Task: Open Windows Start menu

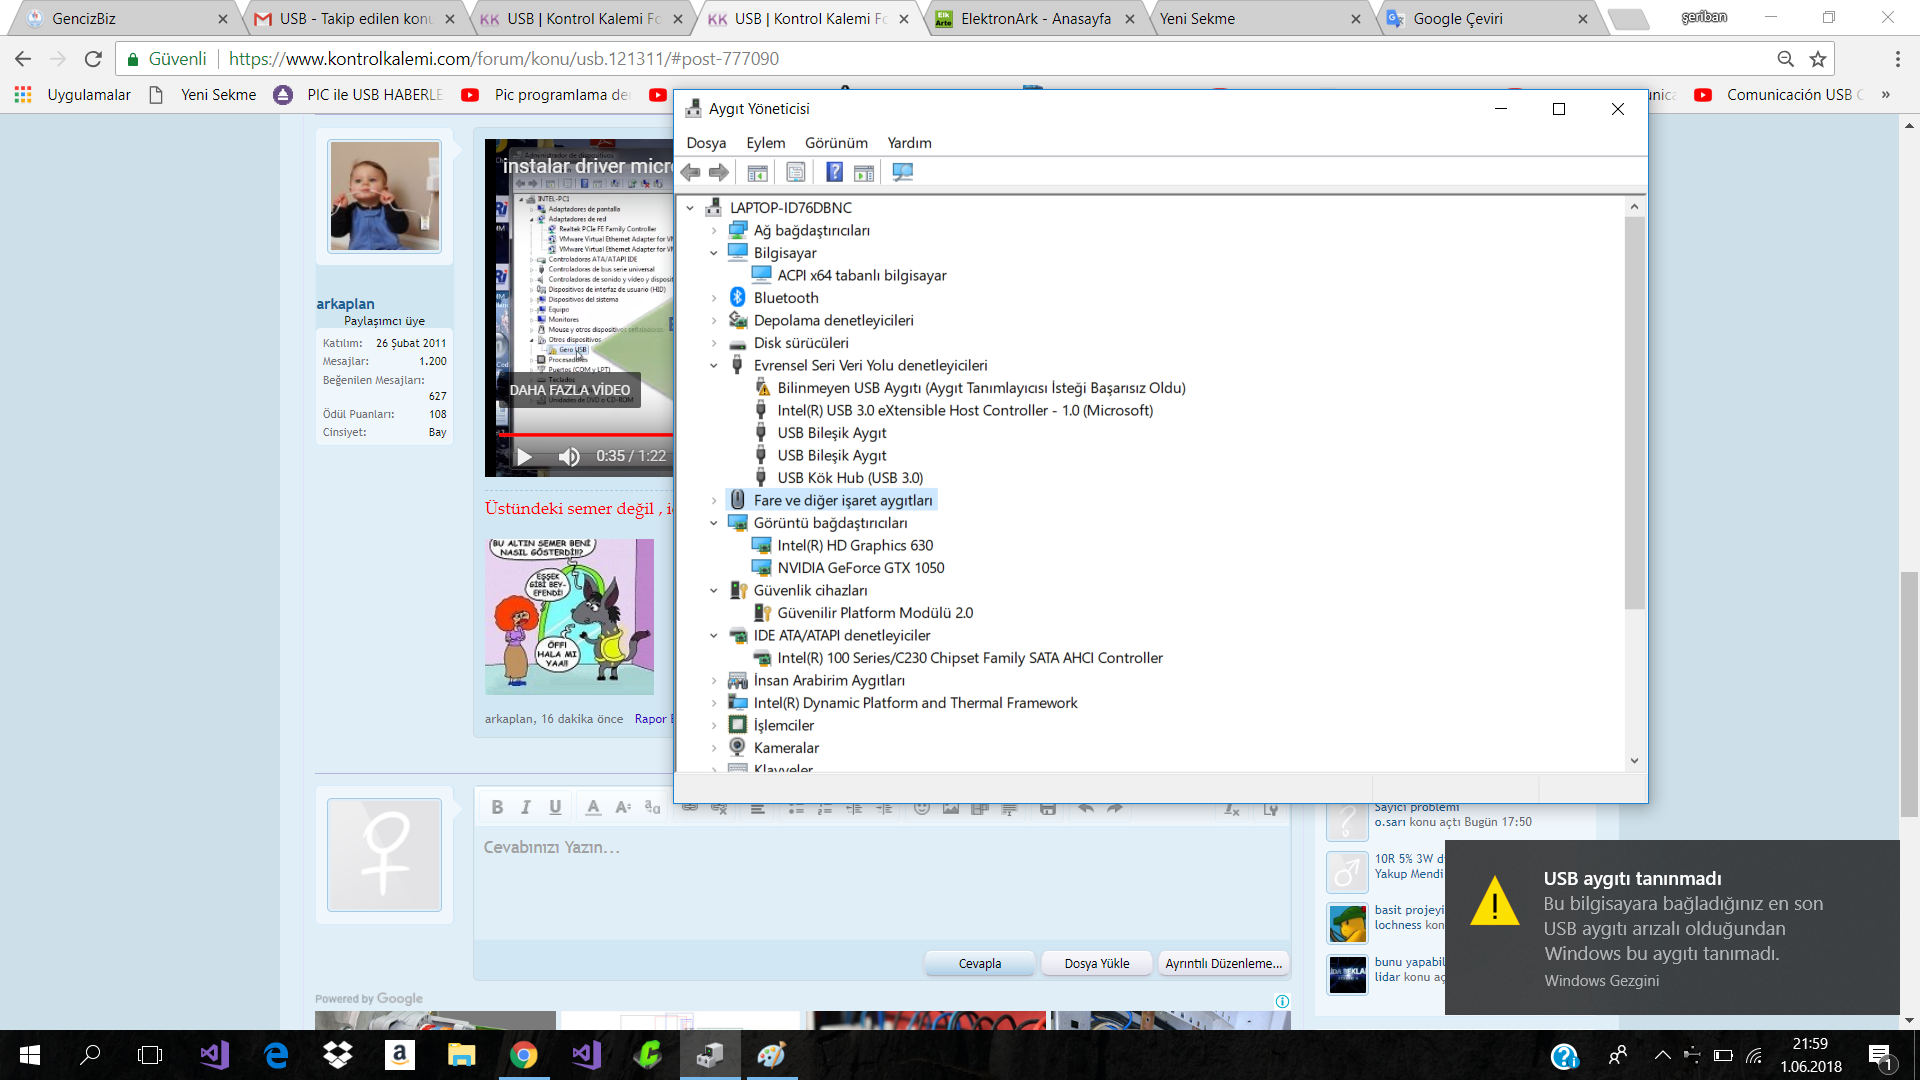Action: click(30, 1055)
